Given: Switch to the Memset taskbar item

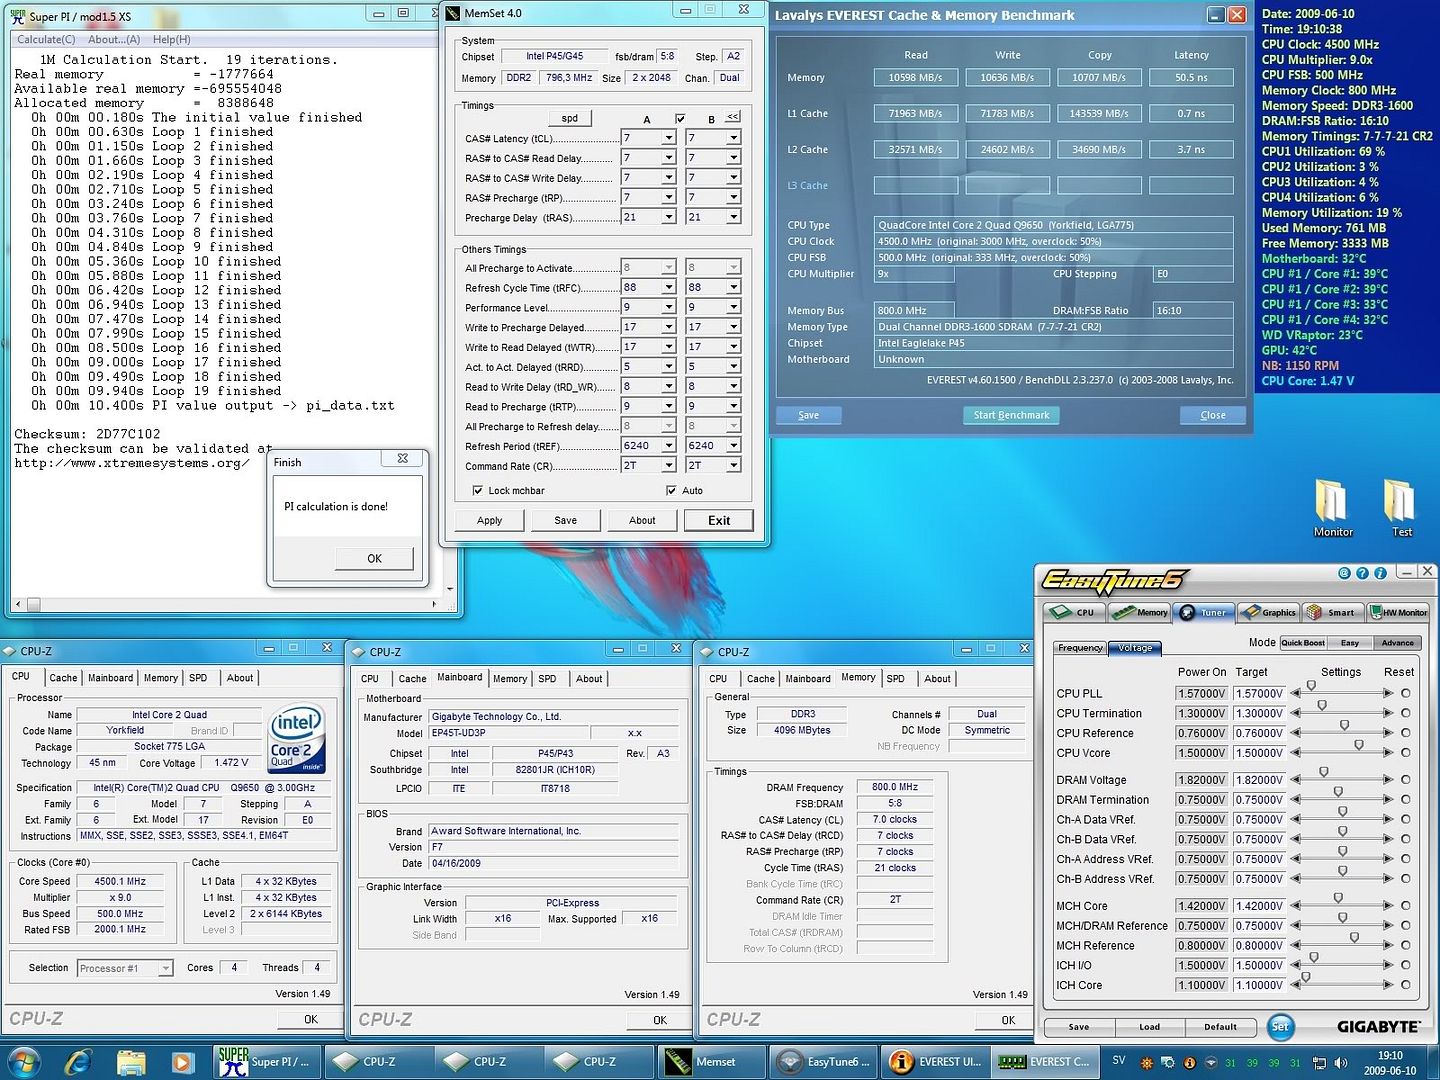Looking at the screenshot, I should point(710,1061).
